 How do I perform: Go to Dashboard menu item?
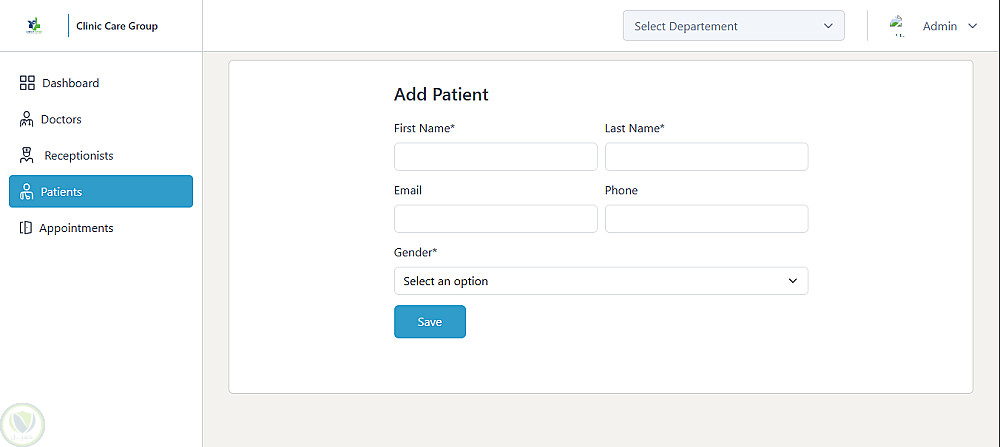pyautogui.click(x=70, y=83)
